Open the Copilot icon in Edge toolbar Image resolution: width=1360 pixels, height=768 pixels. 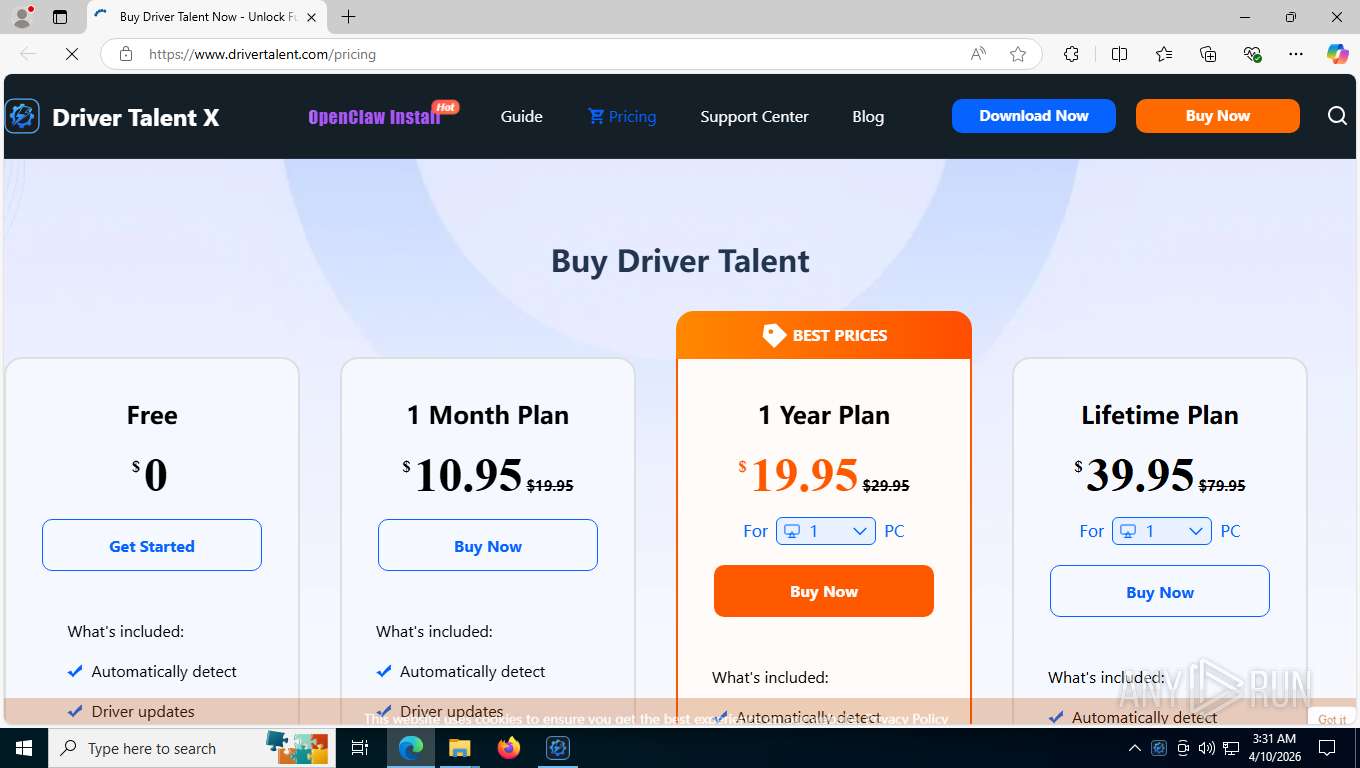tap(1337, 54)
